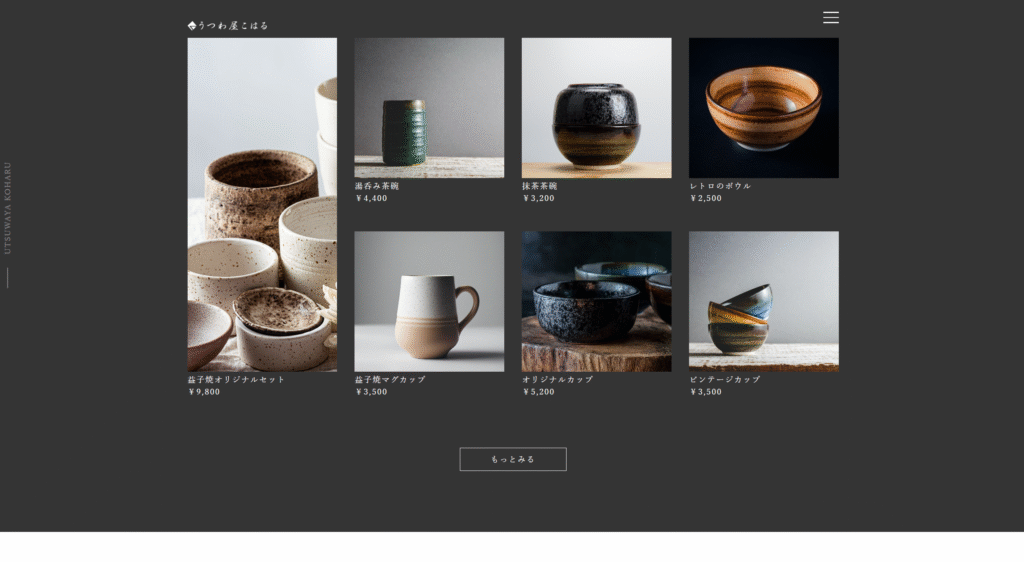The width and height of the screenshot is (1024, 562).
Task: Click the うつわ屋こはる logo
Action: 228,25
